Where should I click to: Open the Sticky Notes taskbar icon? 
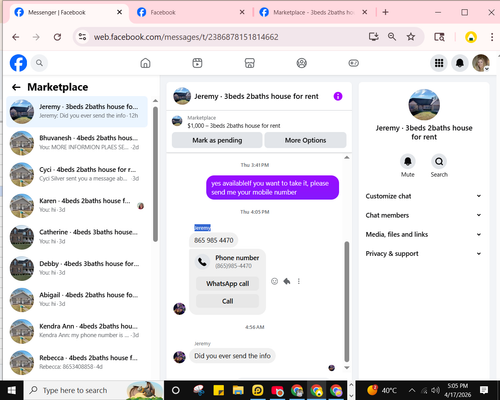219,390
